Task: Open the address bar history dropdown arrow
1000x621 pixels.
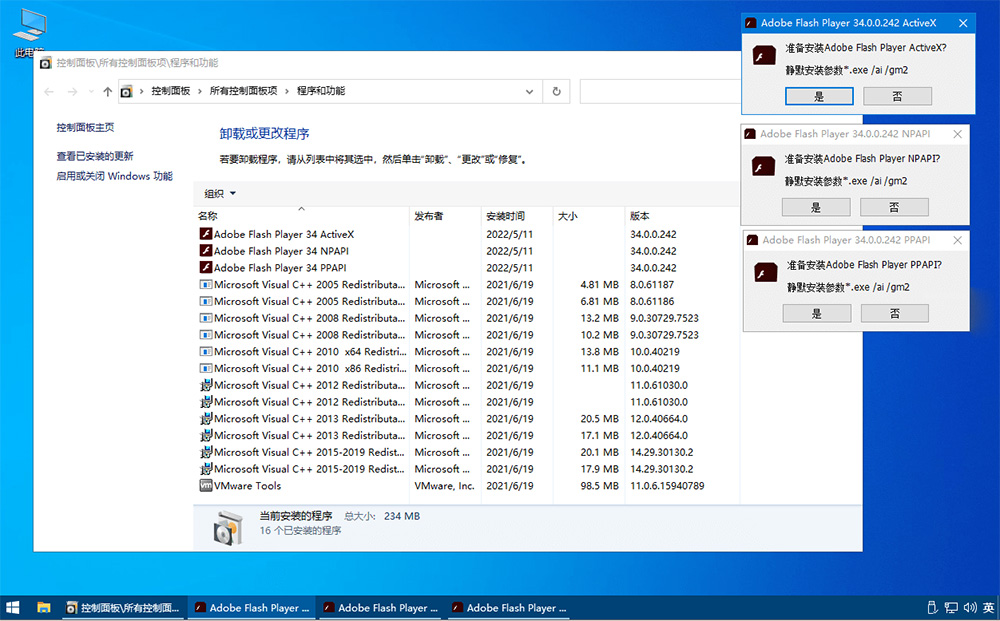Action: pos(529,91)
